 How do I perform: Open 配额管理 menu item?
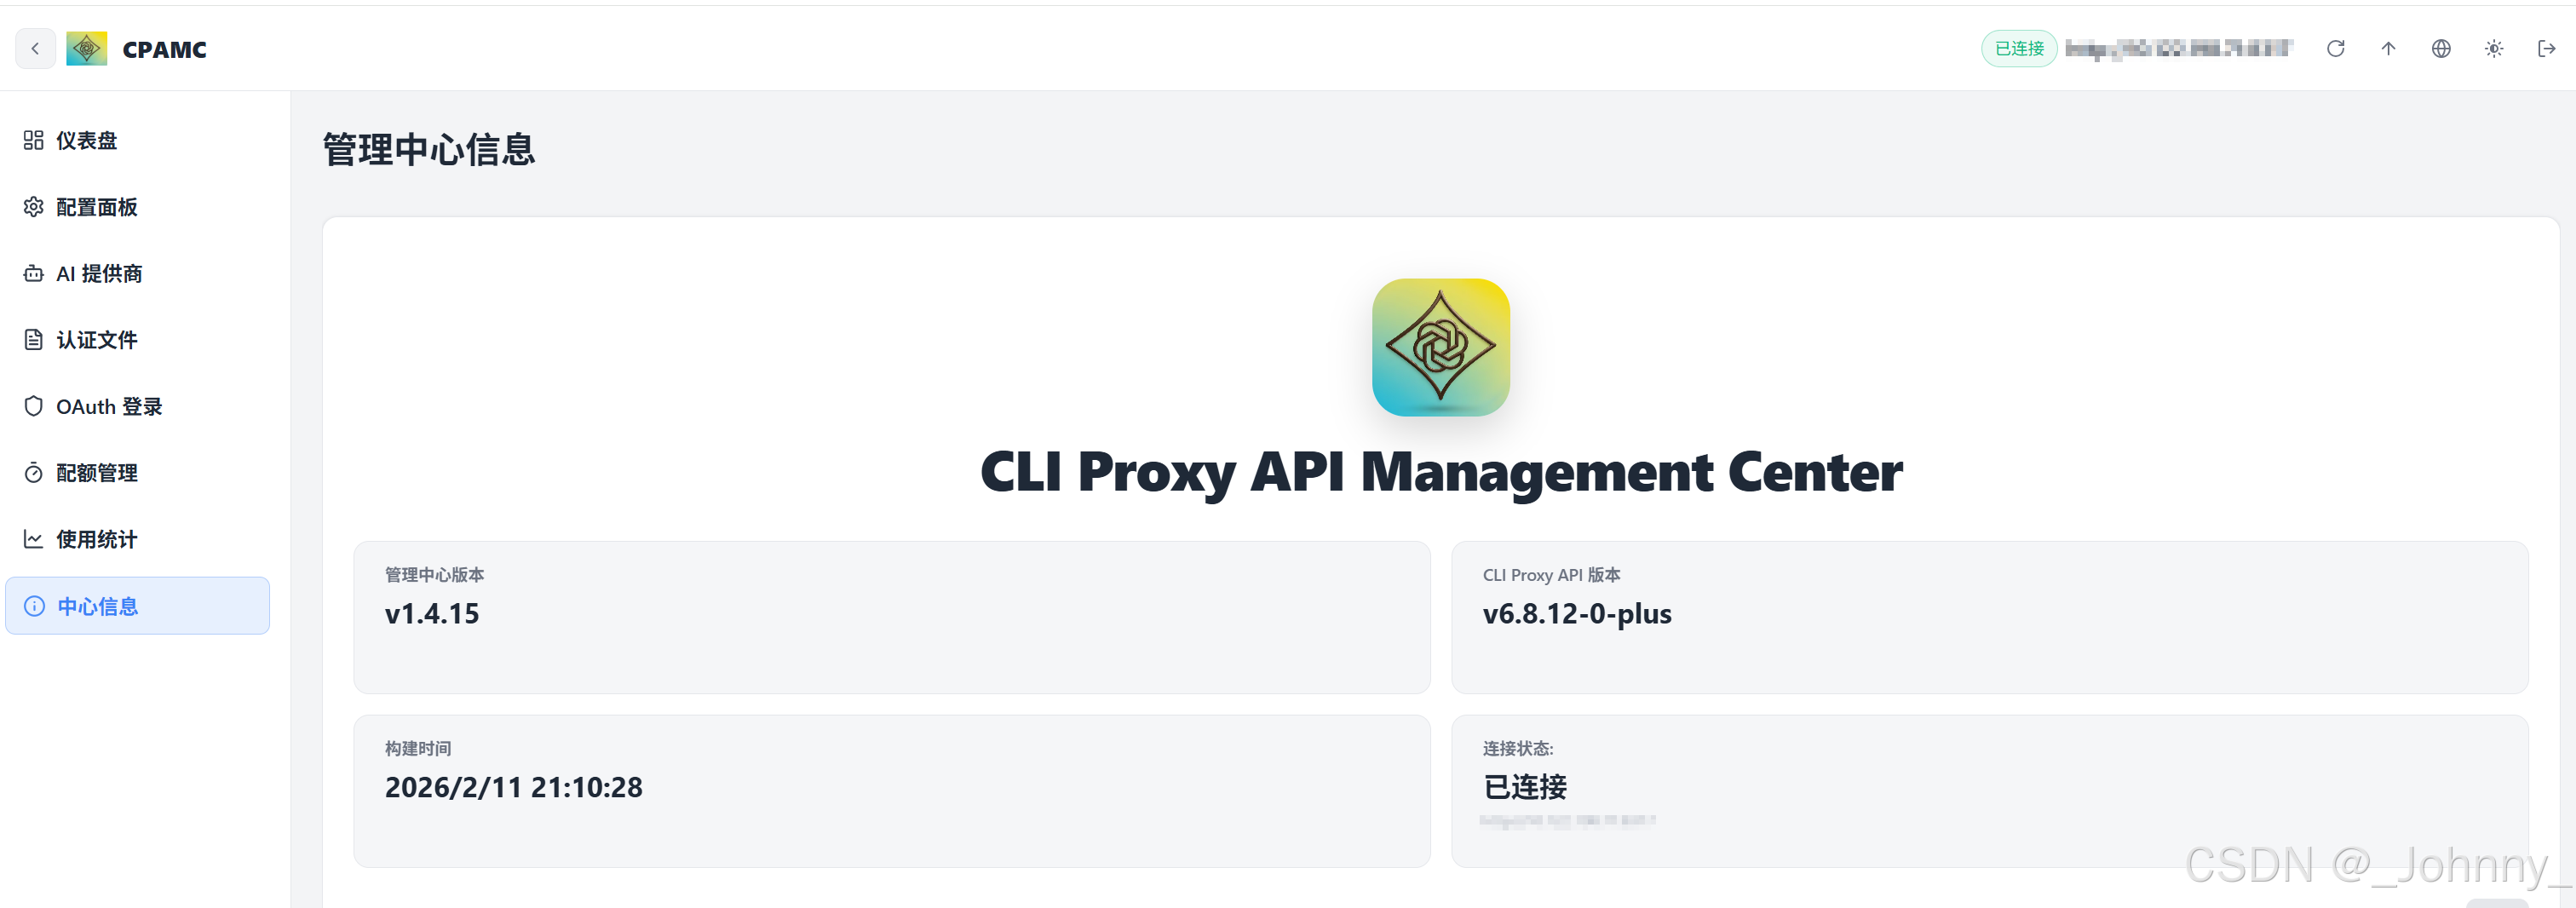138,473
